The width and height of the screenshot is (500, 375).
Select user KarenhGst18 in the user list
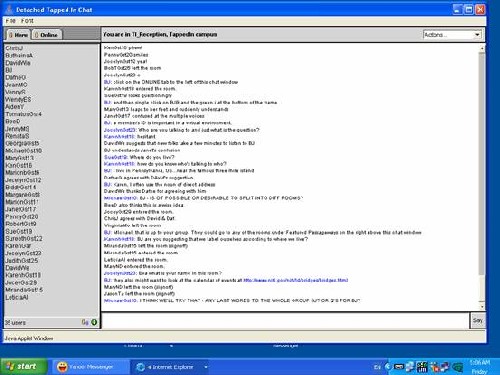pos(23,275)
